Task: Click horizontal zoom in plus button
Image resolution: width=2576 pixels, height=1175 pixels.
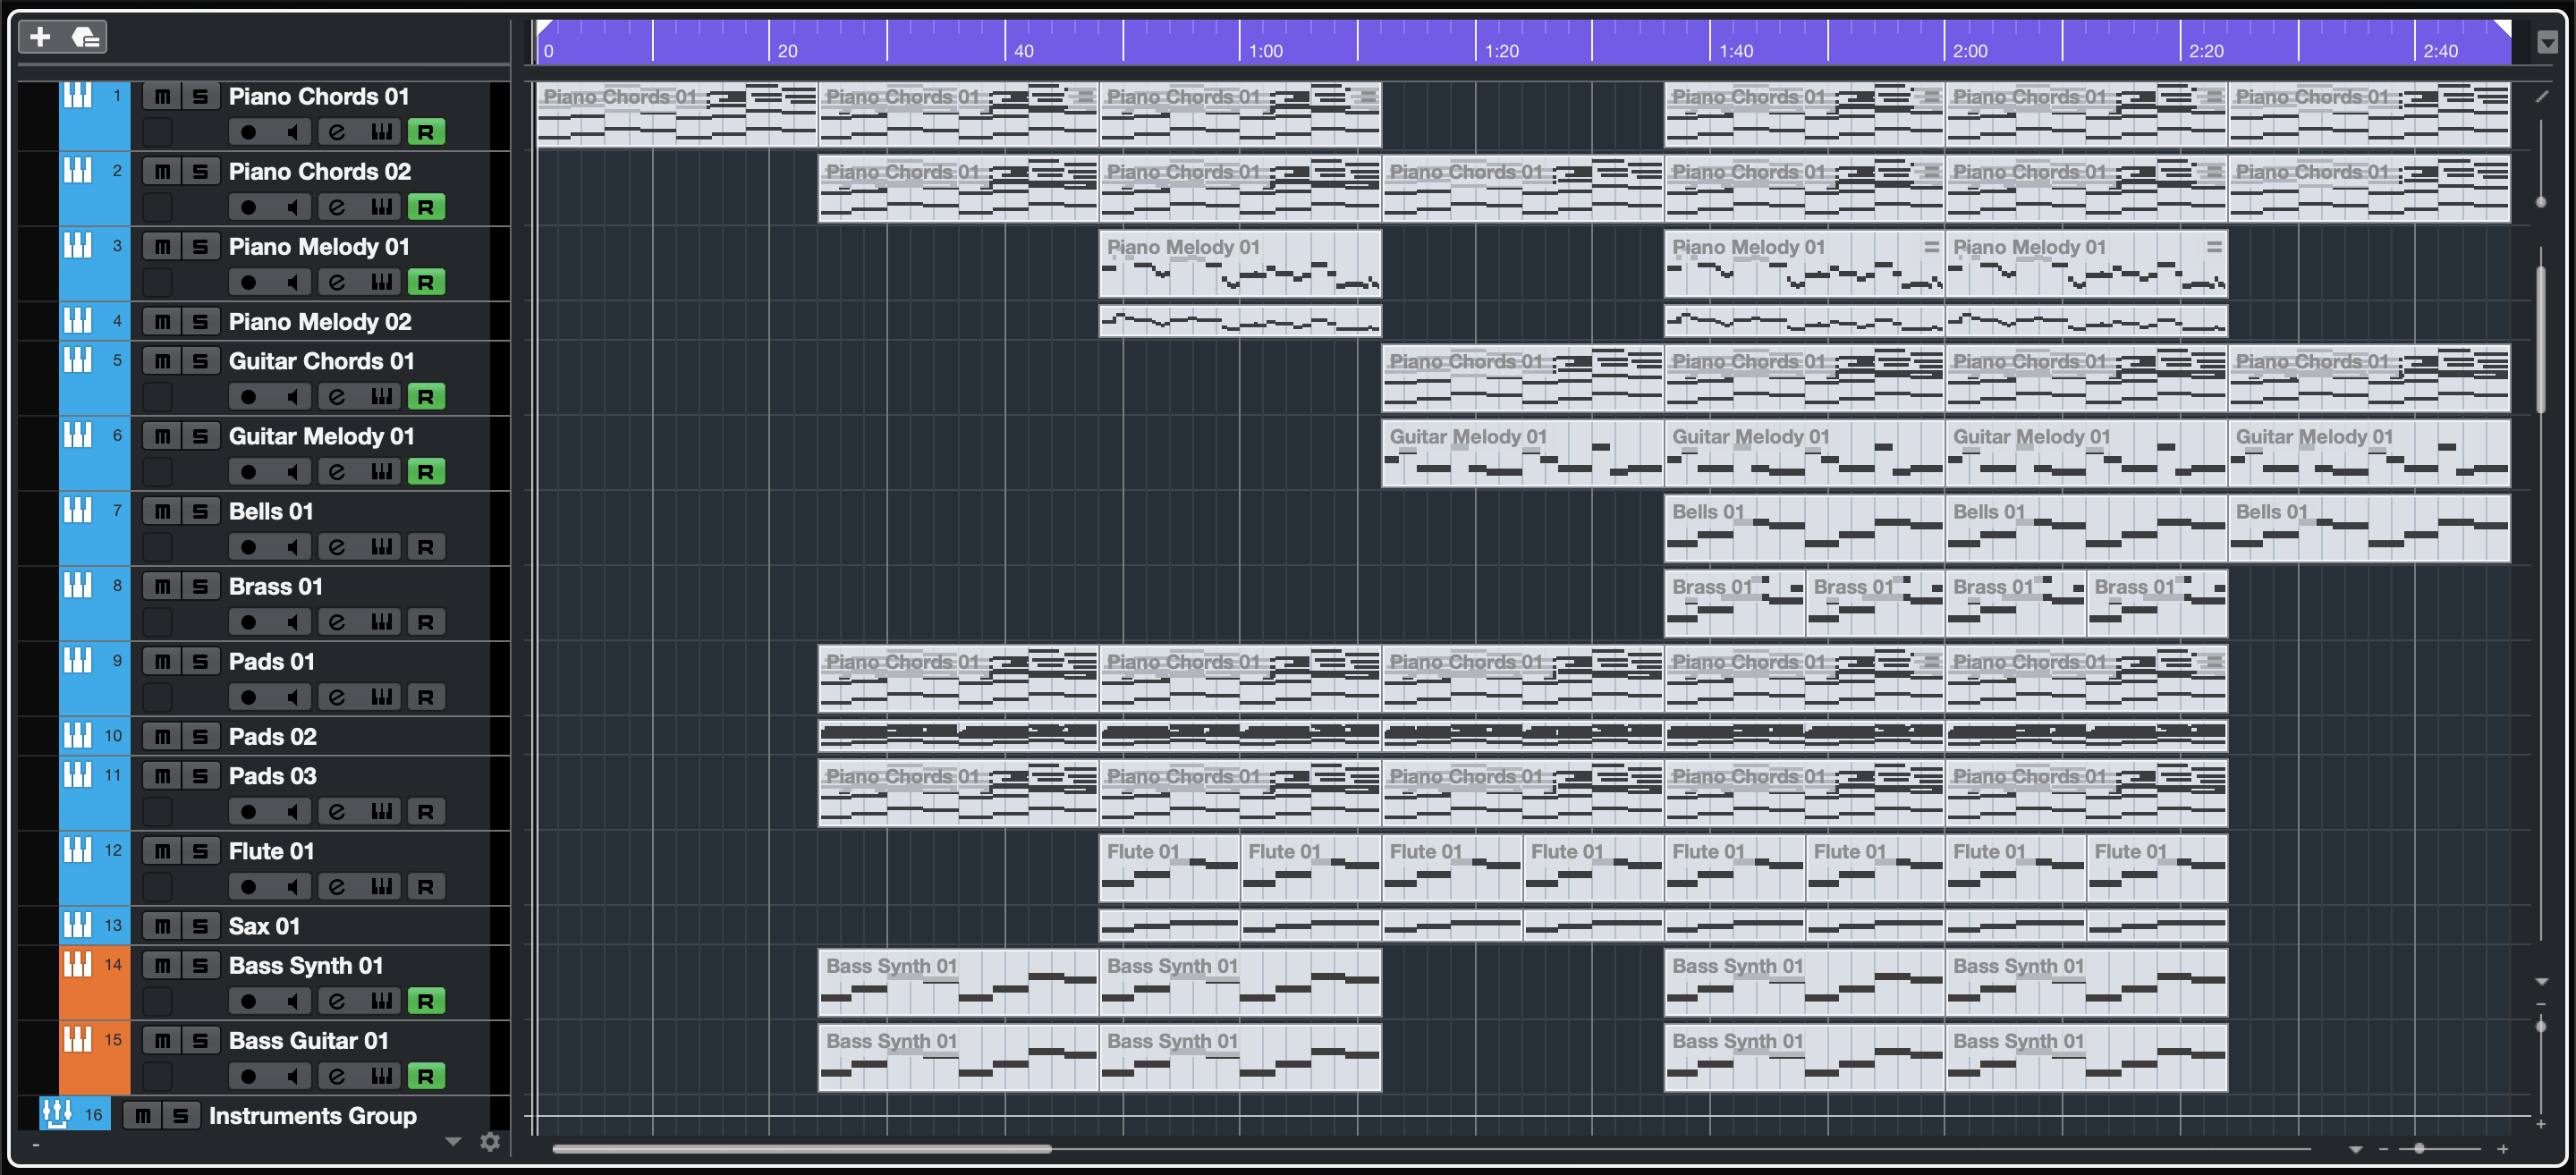Action: pyautogui.click(x=2502, y=1150)
